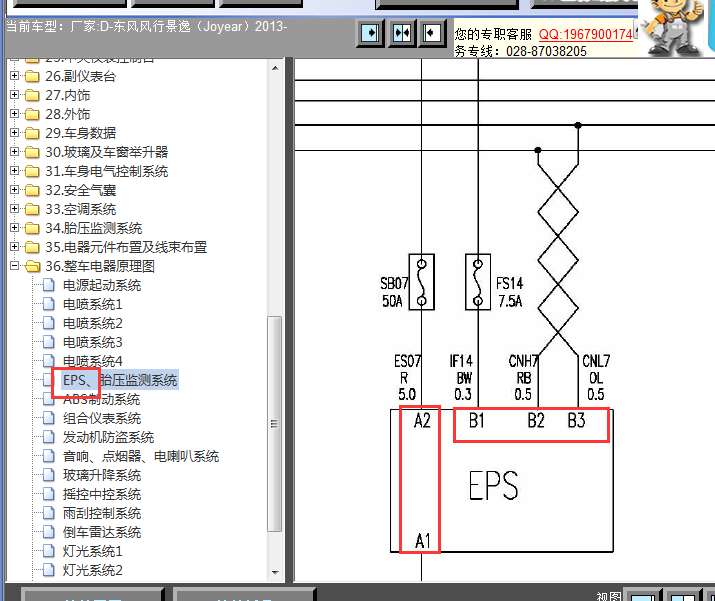Select the 28.外饰 folder icon
715x601 pixels.
(32, 114)
